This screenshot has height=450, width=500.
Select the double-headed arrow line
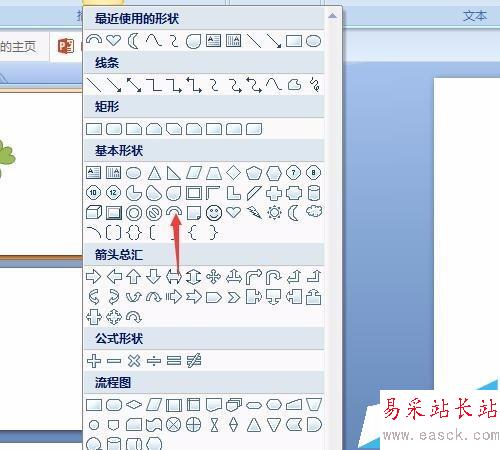point(134,85)
